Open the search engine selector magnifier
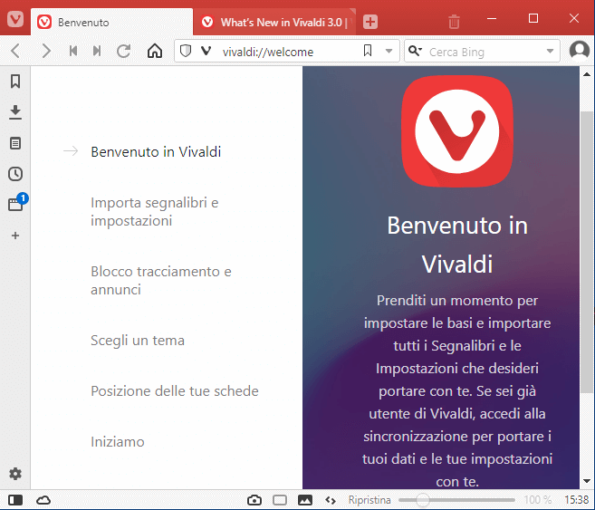The image size is (595, 510). (415, 51)
